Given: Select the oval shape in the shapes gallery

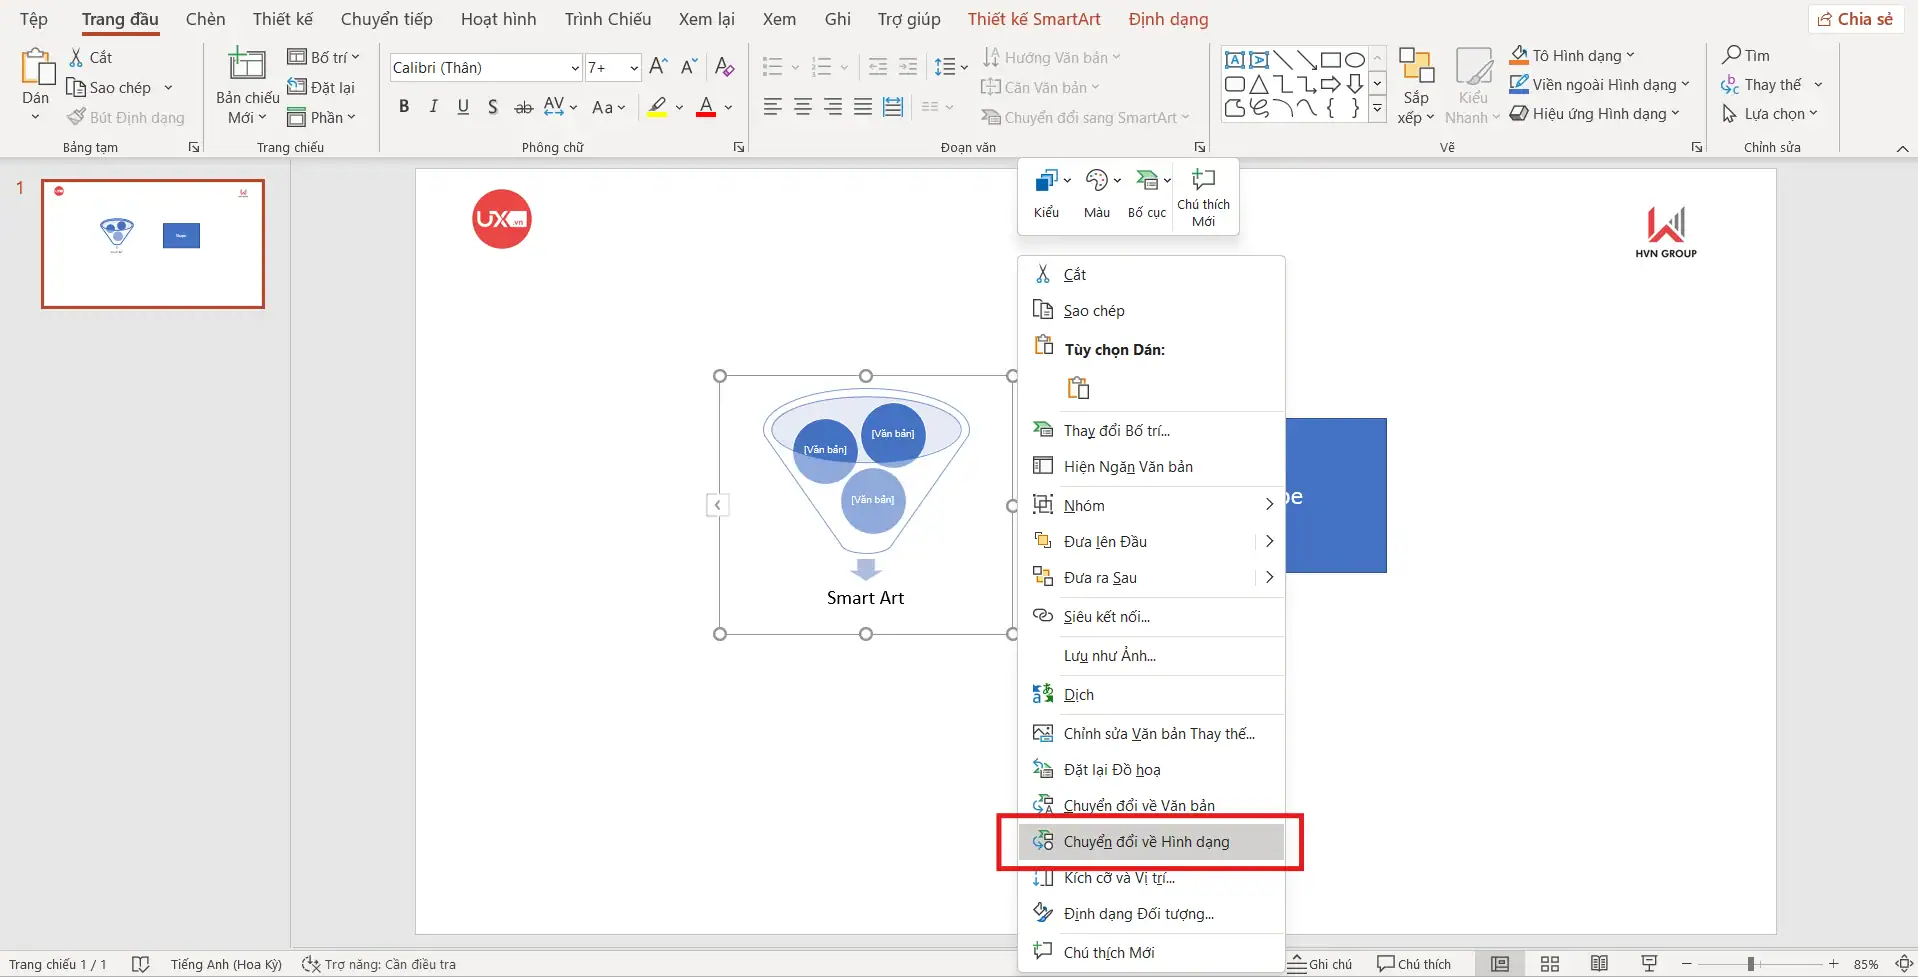Looking at the screenshot, I should [1355, 59].
